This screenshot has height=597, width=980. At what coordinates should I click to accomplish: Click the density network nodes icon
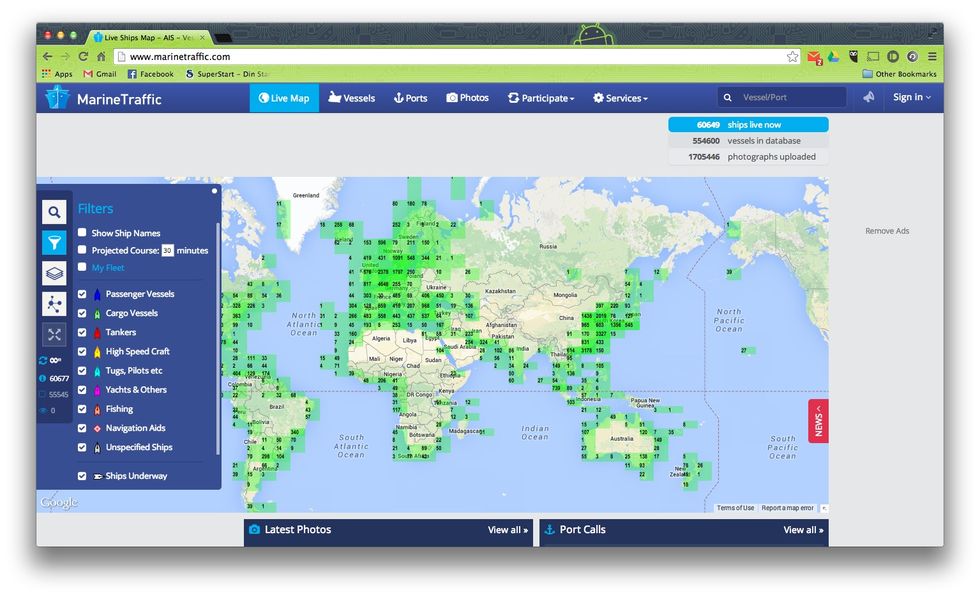point(54,304)
